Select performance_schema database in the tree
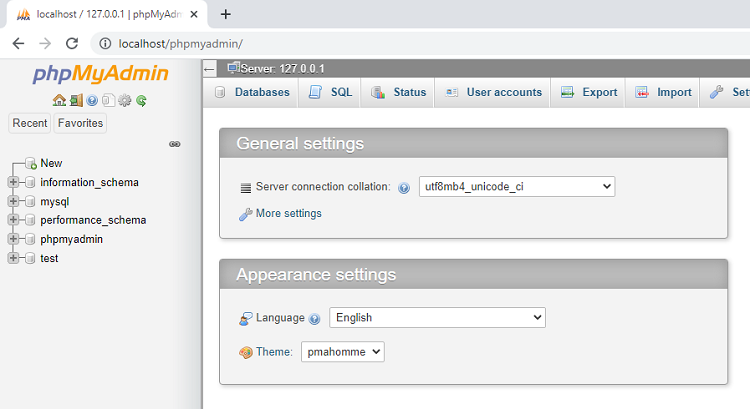 coord(93,220)
